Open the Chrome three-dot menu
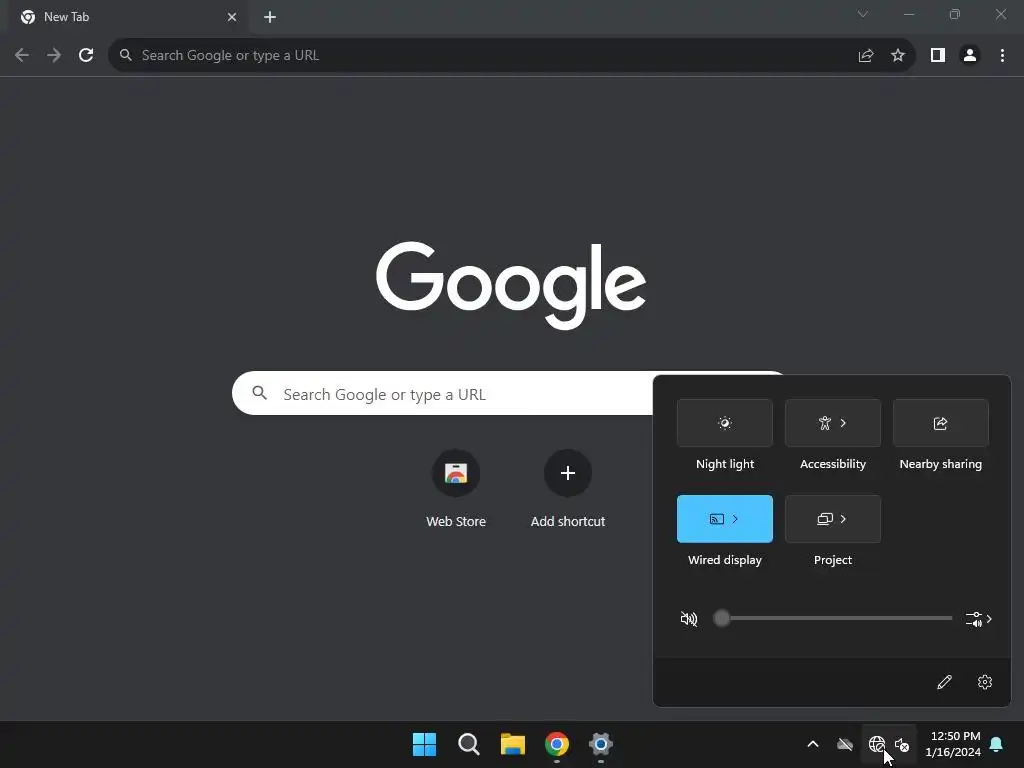Image resolution: width=1024 pixels, height=768 pixels. (x=1002, y=56)
